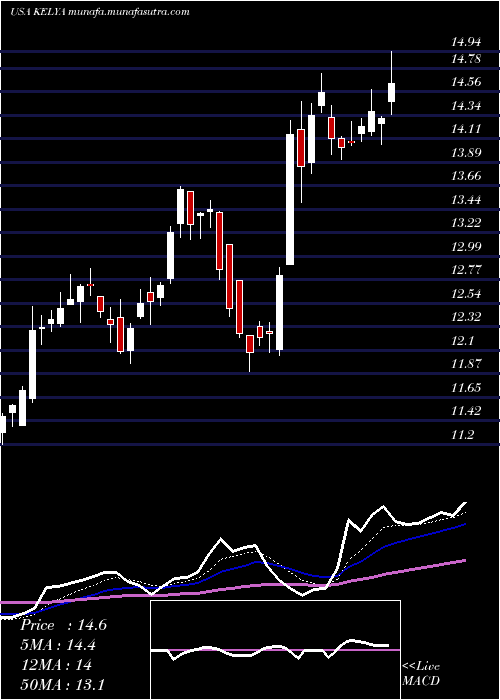Click the 11.2 price axis label

(x=462, y=434)
